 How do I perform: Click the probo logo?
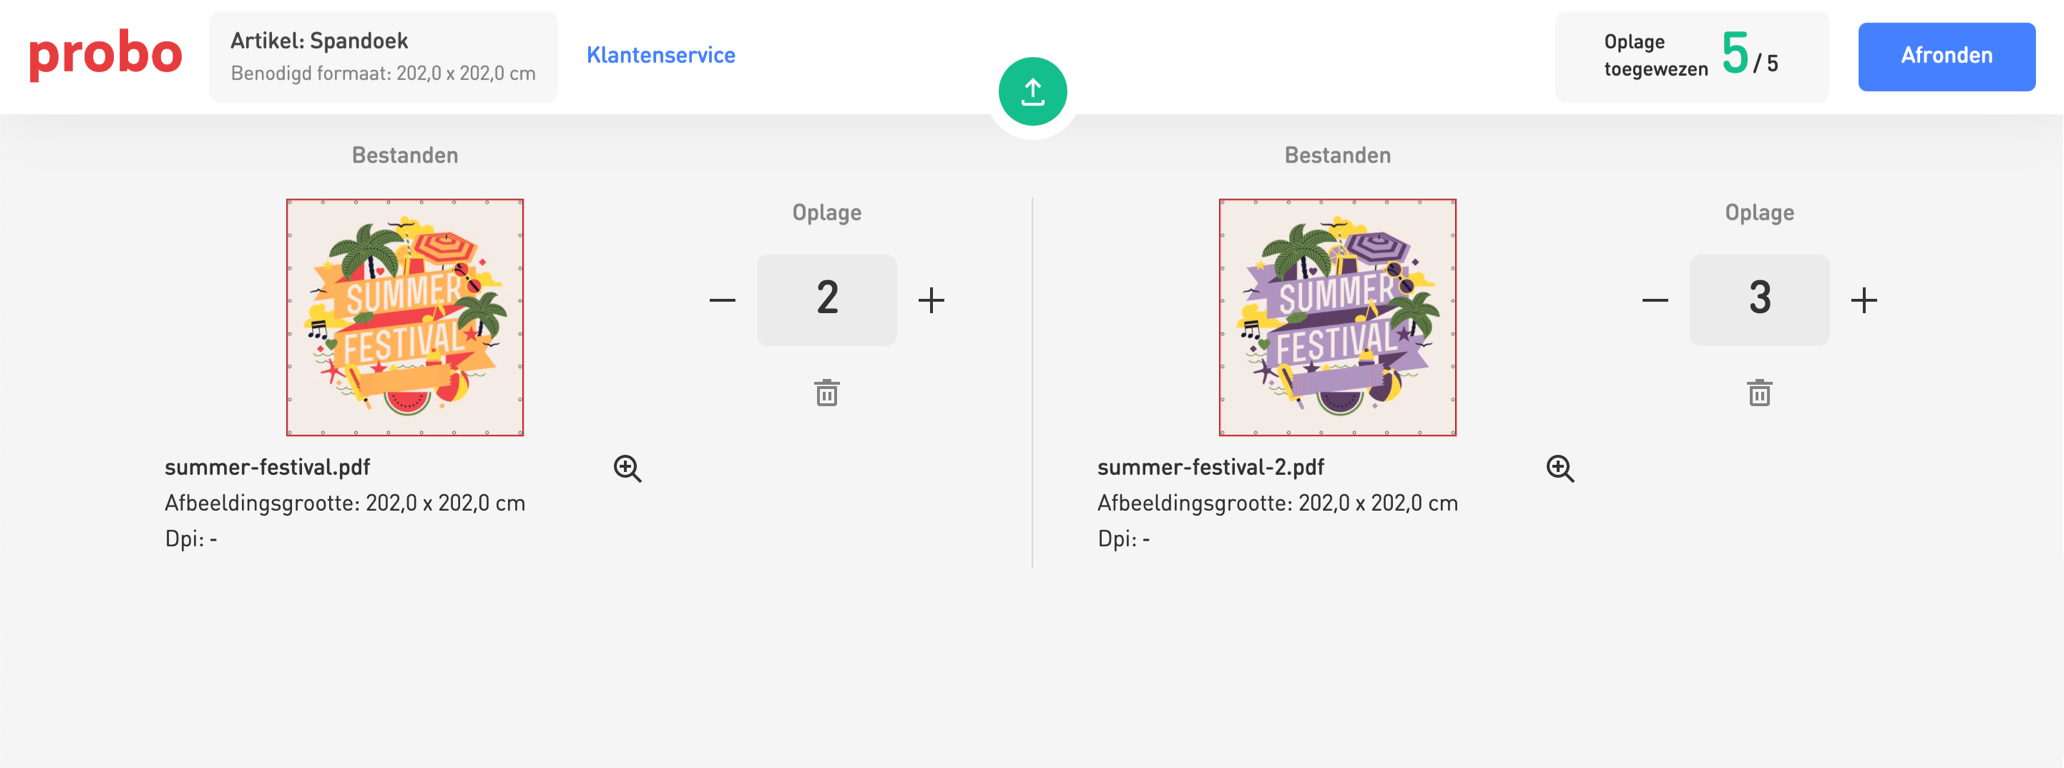tap(105, 55)
